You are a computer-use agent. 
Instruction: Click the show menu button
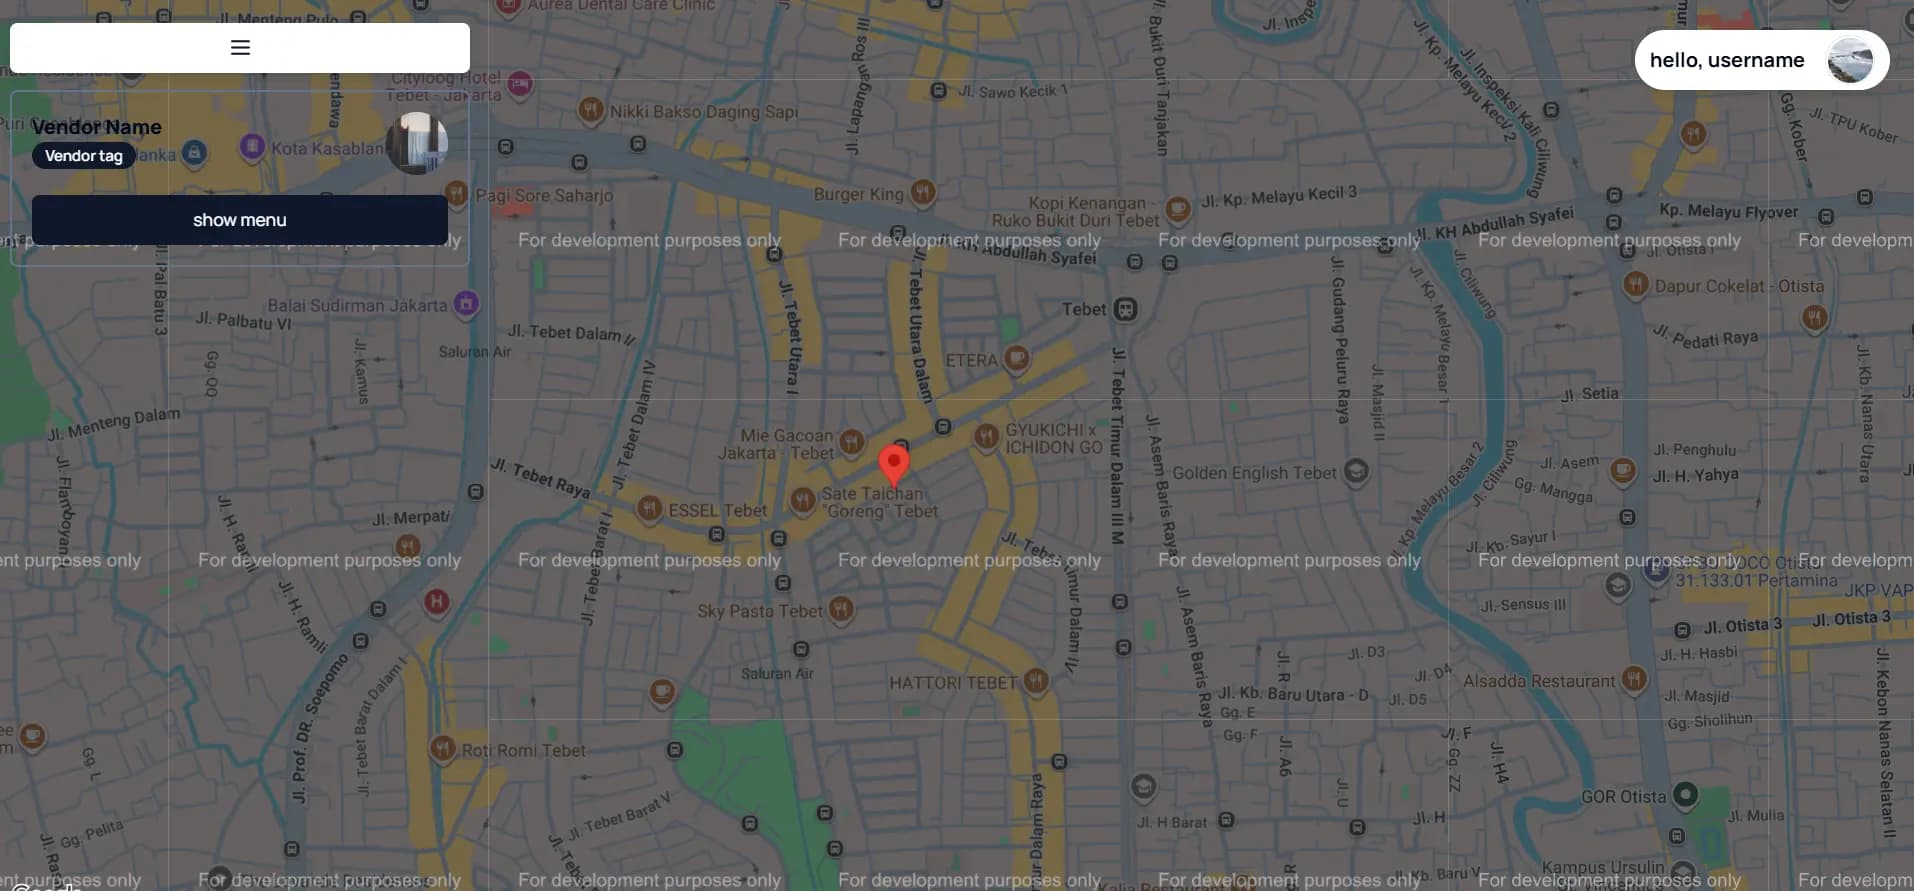(x=240, y=220)
